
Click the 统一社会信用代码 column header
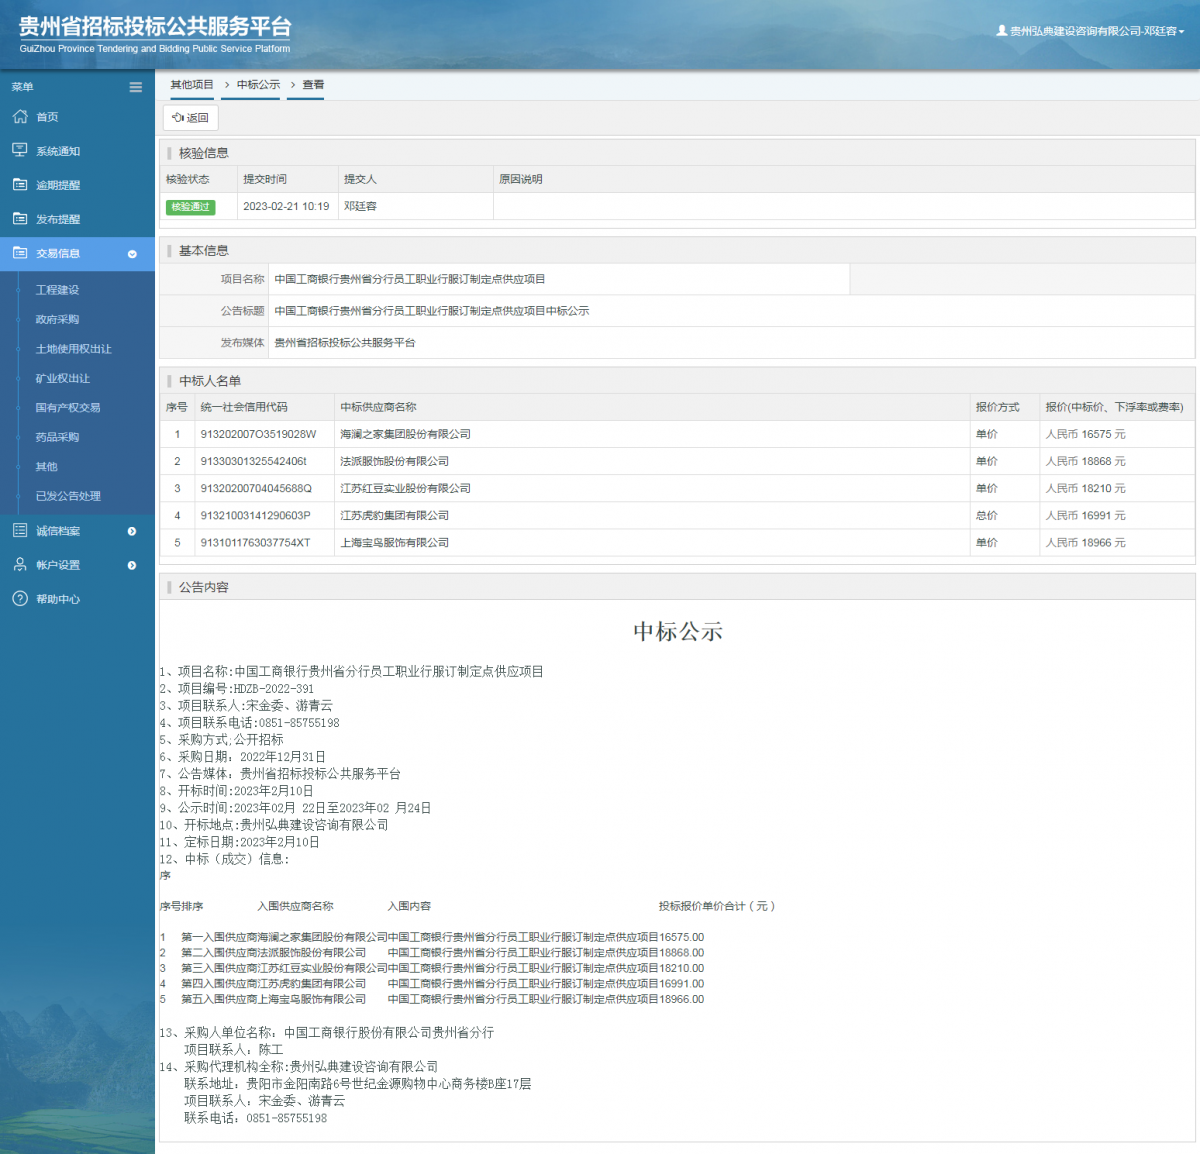[x=244, y=407]
